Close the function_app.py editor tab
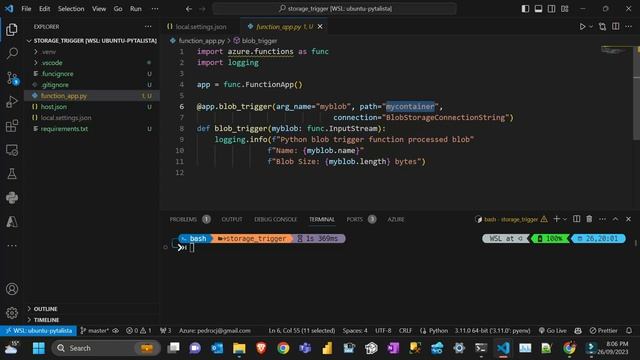 [320, 27]
